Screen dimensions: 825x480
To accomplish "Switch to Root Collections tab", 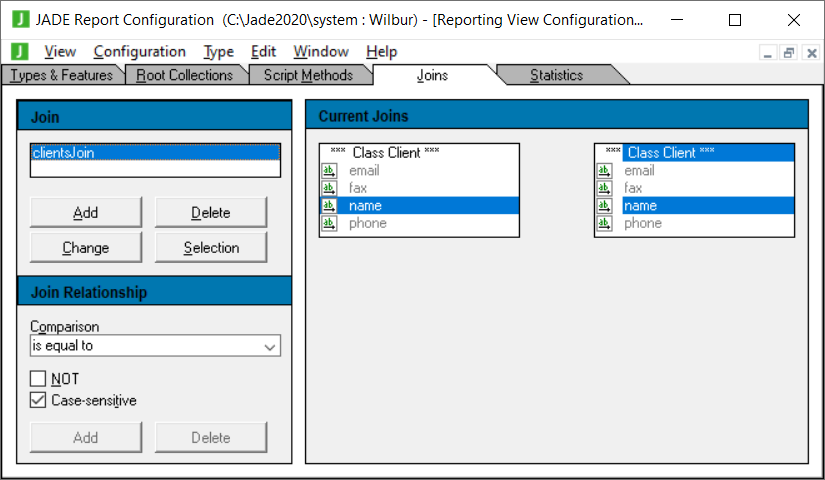I will pos(184,75).
